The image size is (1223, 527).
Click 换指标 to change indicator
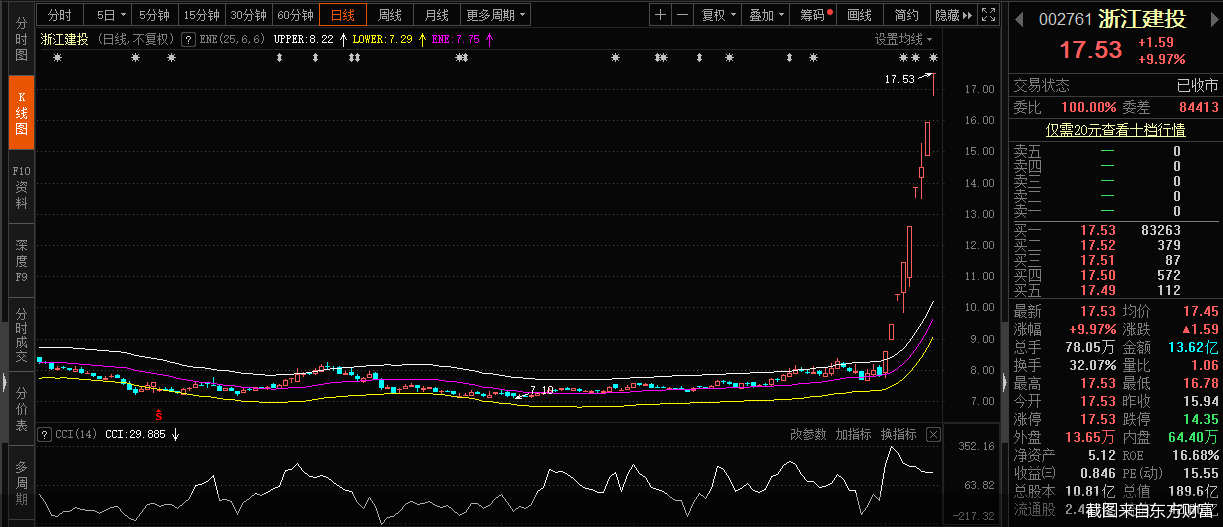pyautogui.click(x=898, y=434)
